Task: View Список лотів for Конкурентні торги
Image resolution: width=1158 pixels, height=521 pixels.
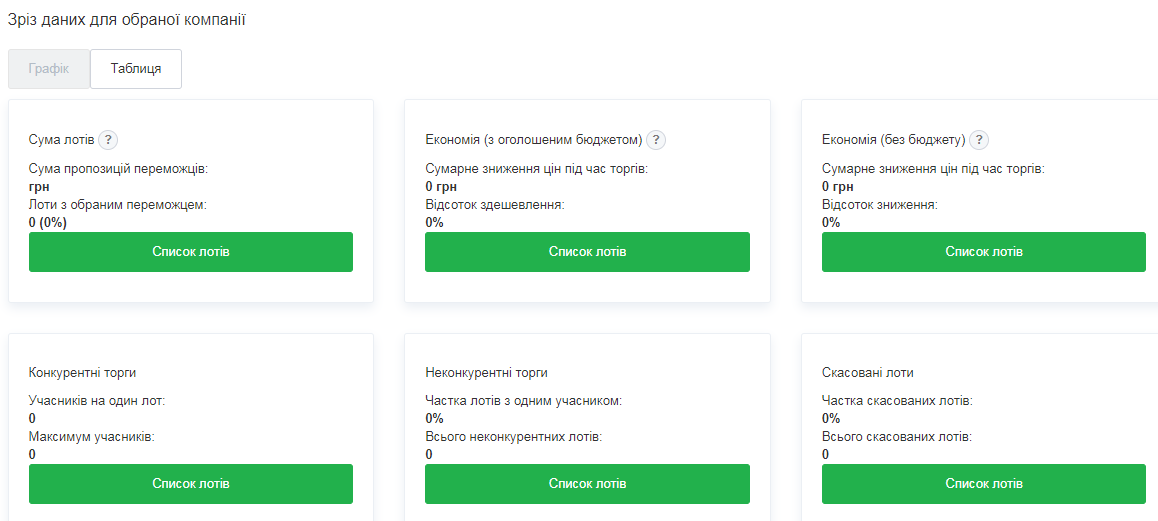Action: coord(190,484)
